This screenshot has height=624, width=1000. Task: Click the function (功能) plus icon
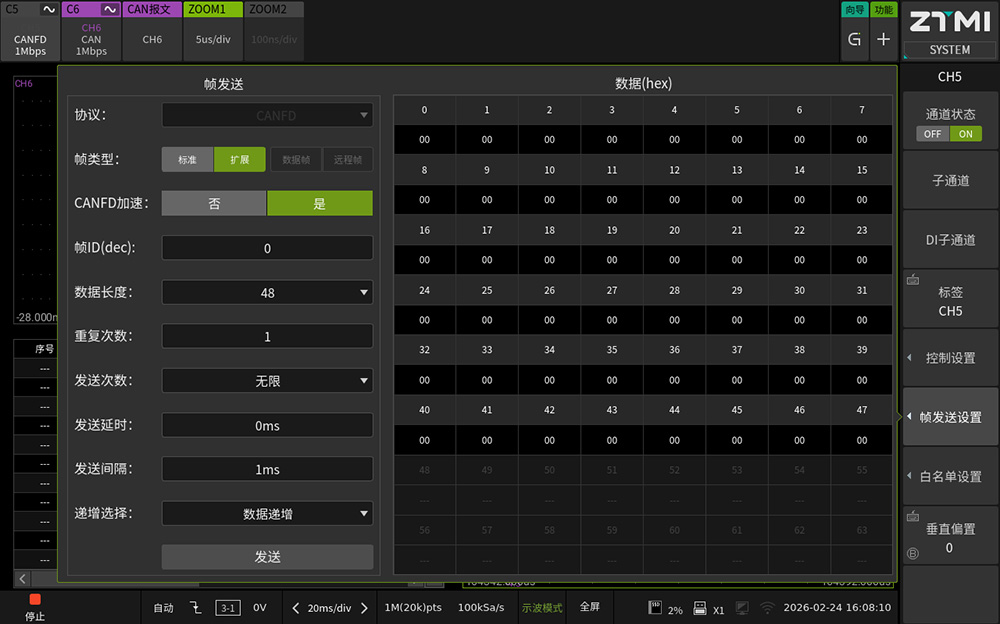[883, 39]
